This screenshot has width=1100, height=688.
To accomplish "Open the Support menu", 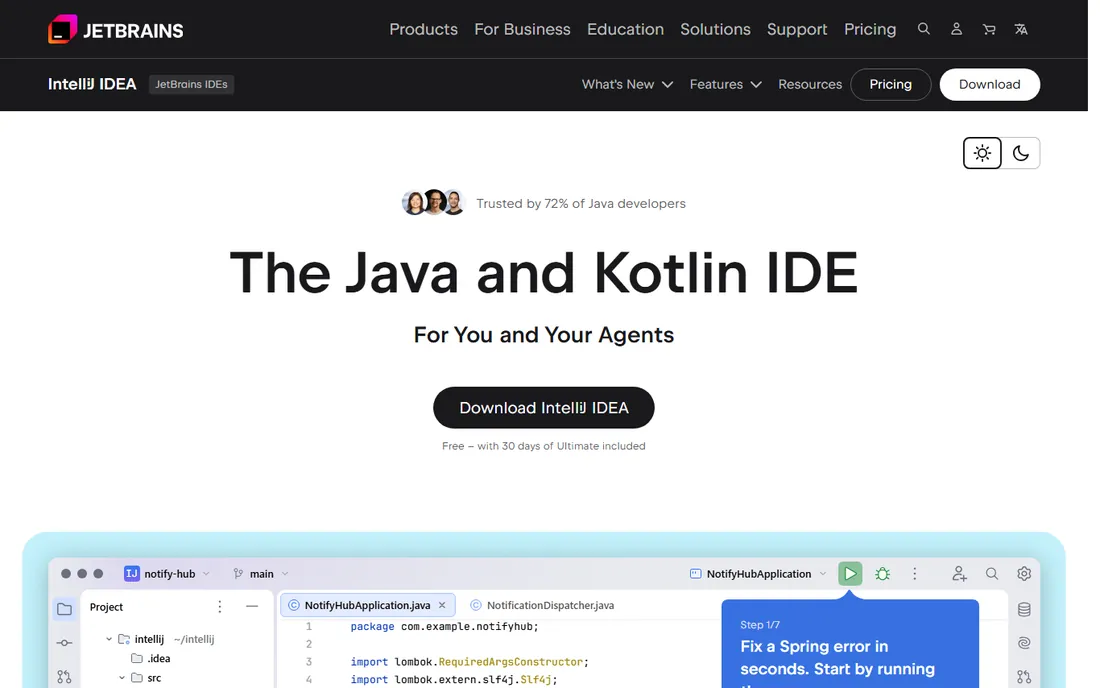I will click(x=797, y=29).
